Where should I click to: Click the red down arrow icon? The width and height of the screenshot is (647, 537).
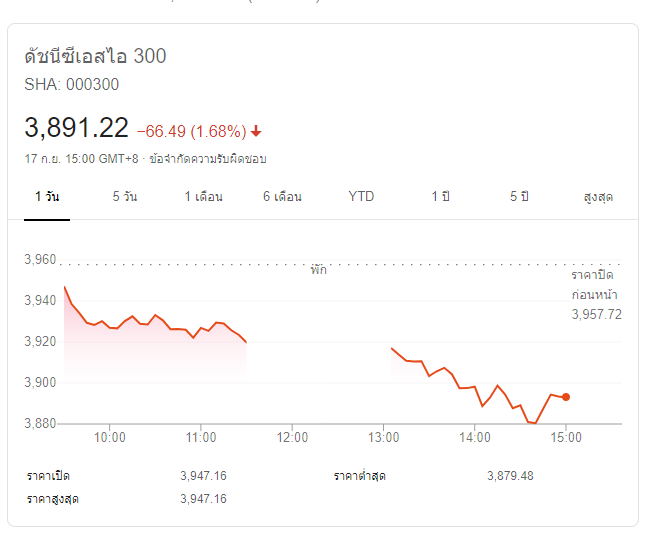click(x=256, y=132)
